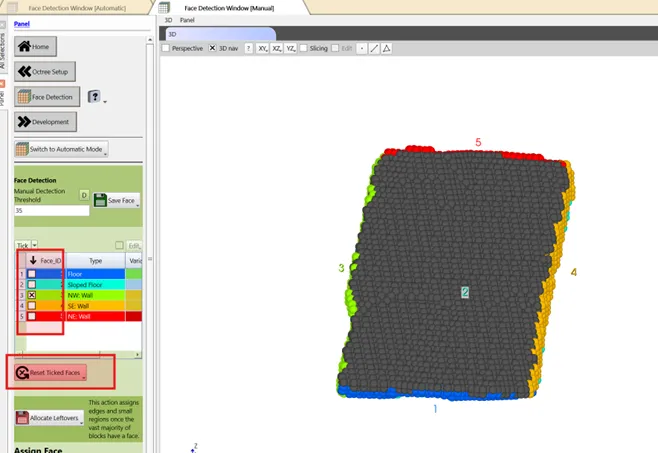Select the line drawing tool icon
The width and height of the screenshot is (658, 453).
(374, 48)
